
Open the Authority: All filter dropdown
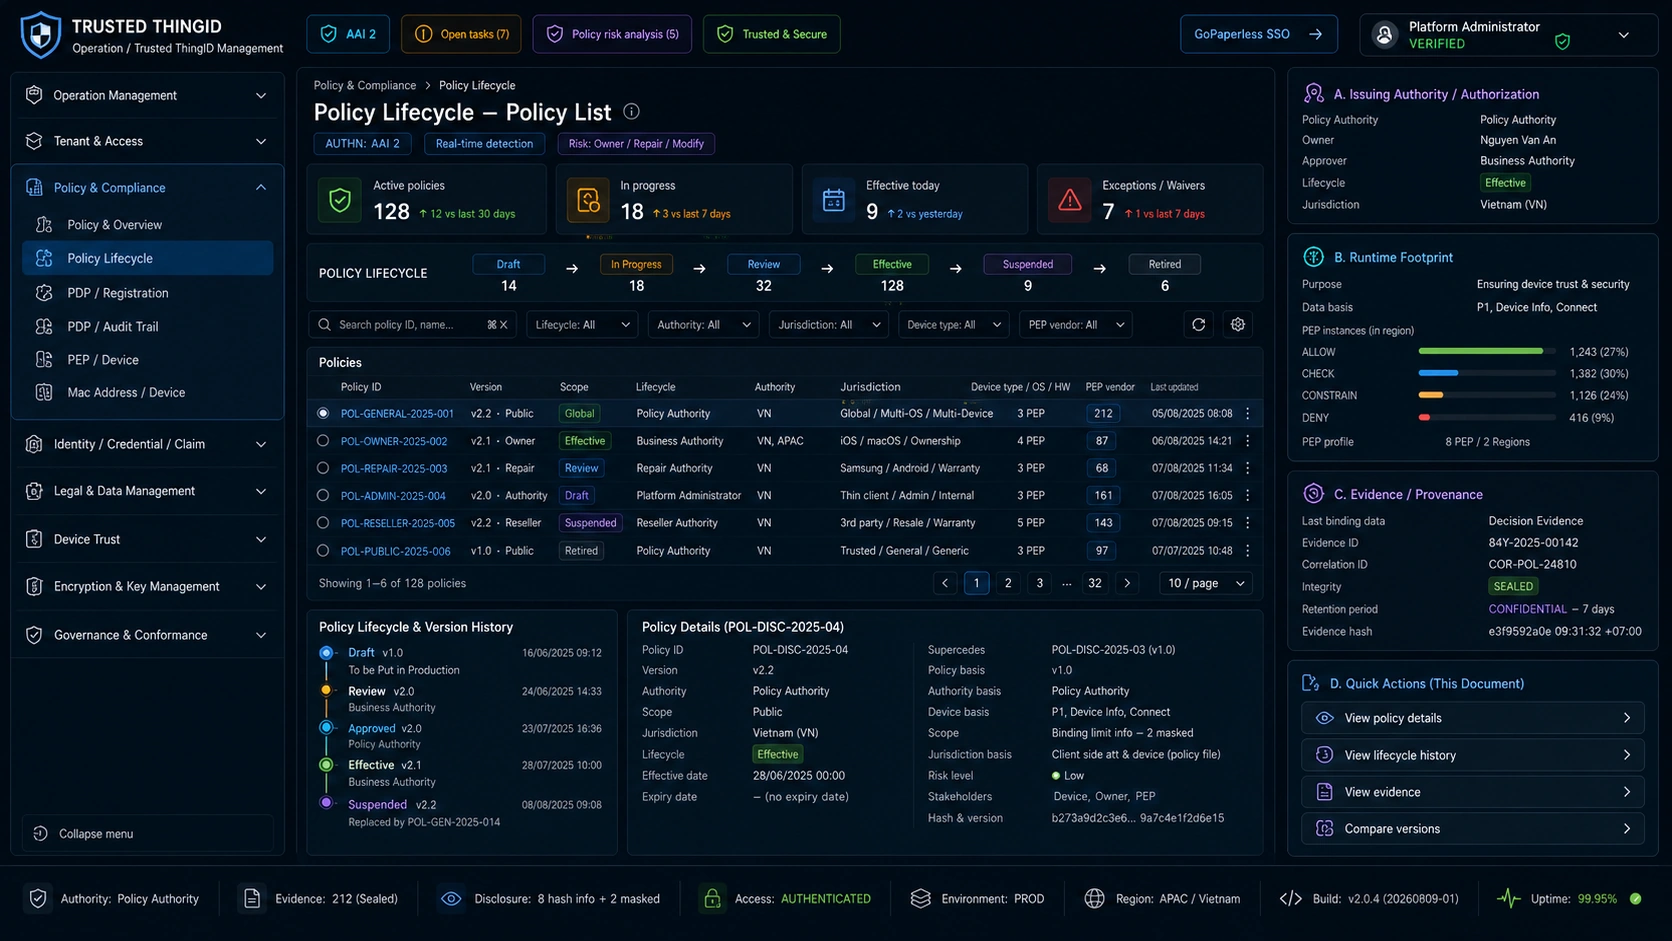(x=703, y=325)
